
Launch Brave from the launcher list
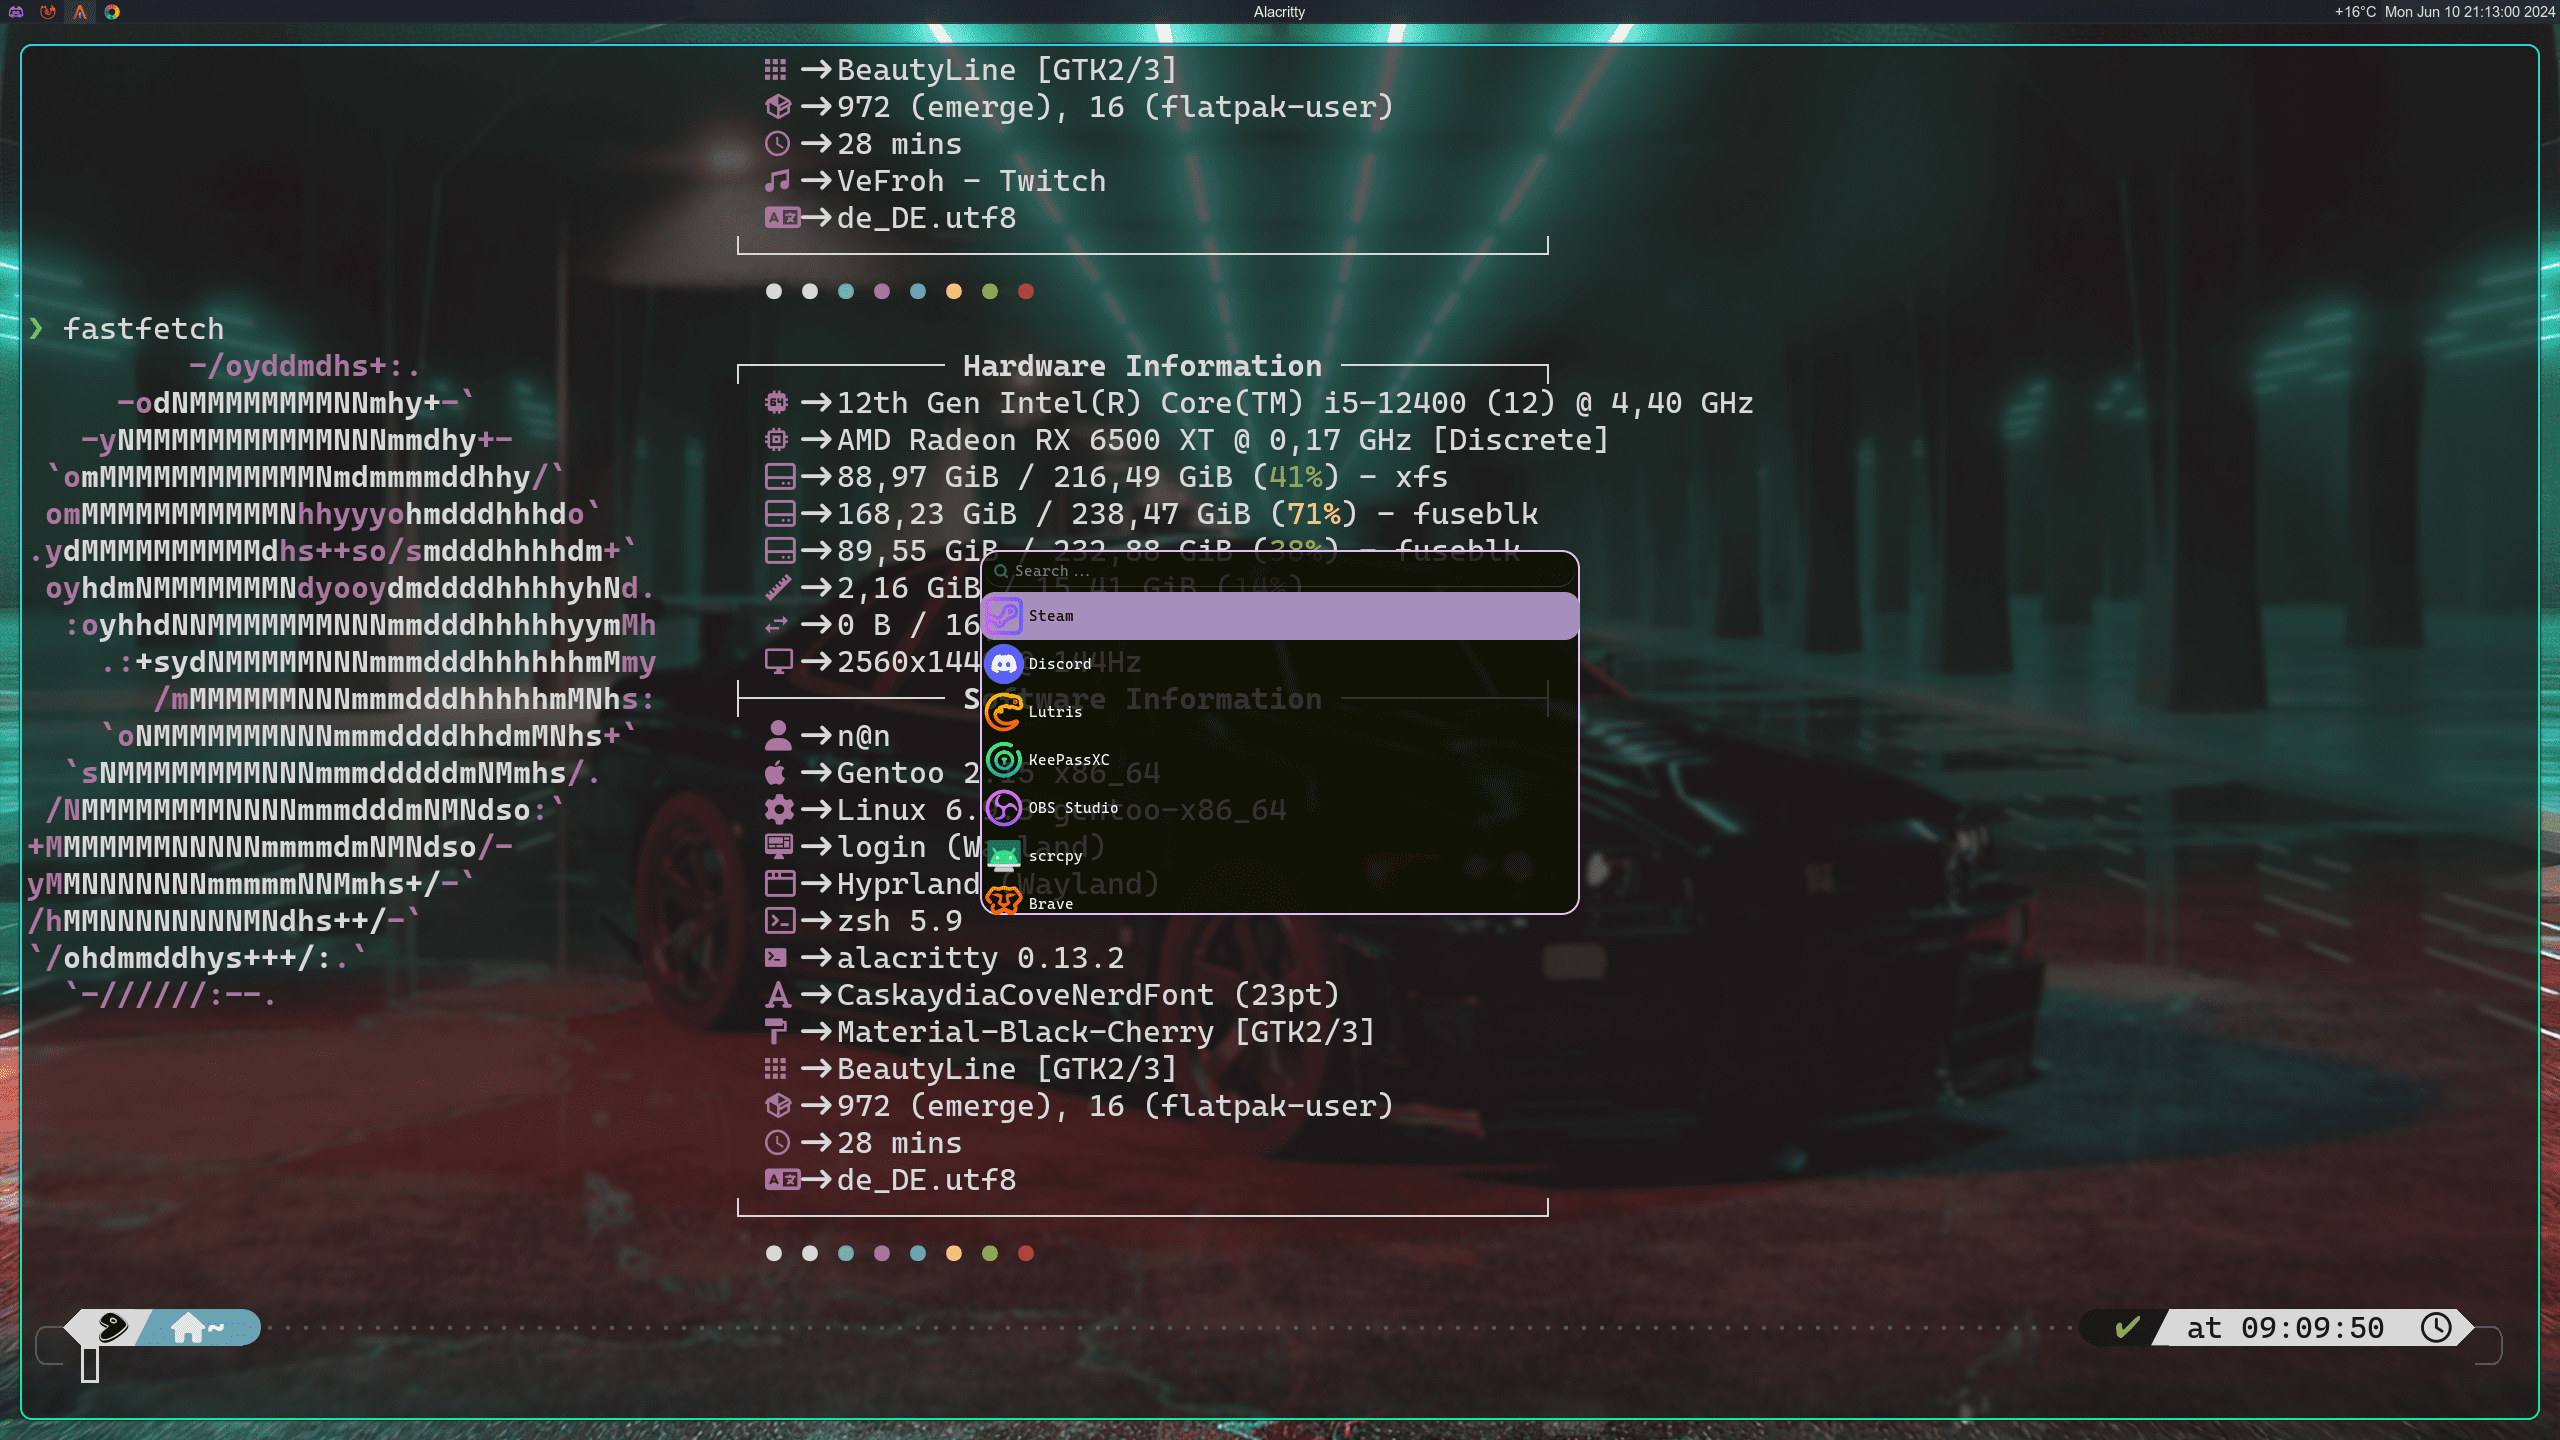pos(1279,898)
